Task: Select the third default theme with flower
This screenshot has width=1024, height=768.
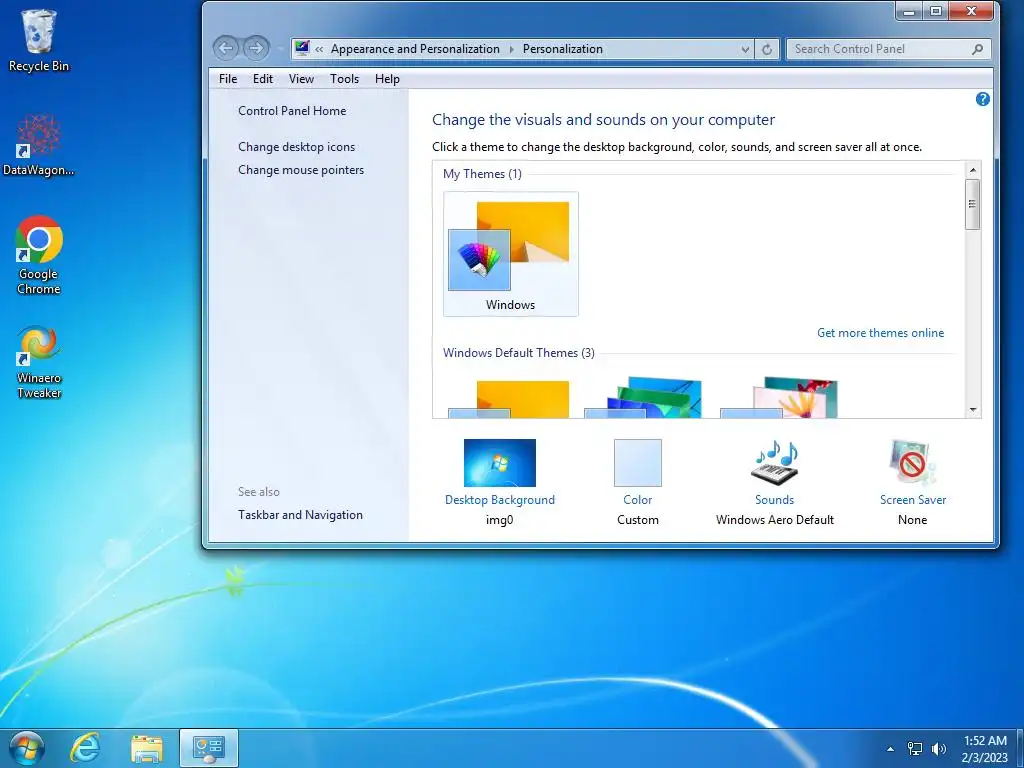Action: pos(779,397)
